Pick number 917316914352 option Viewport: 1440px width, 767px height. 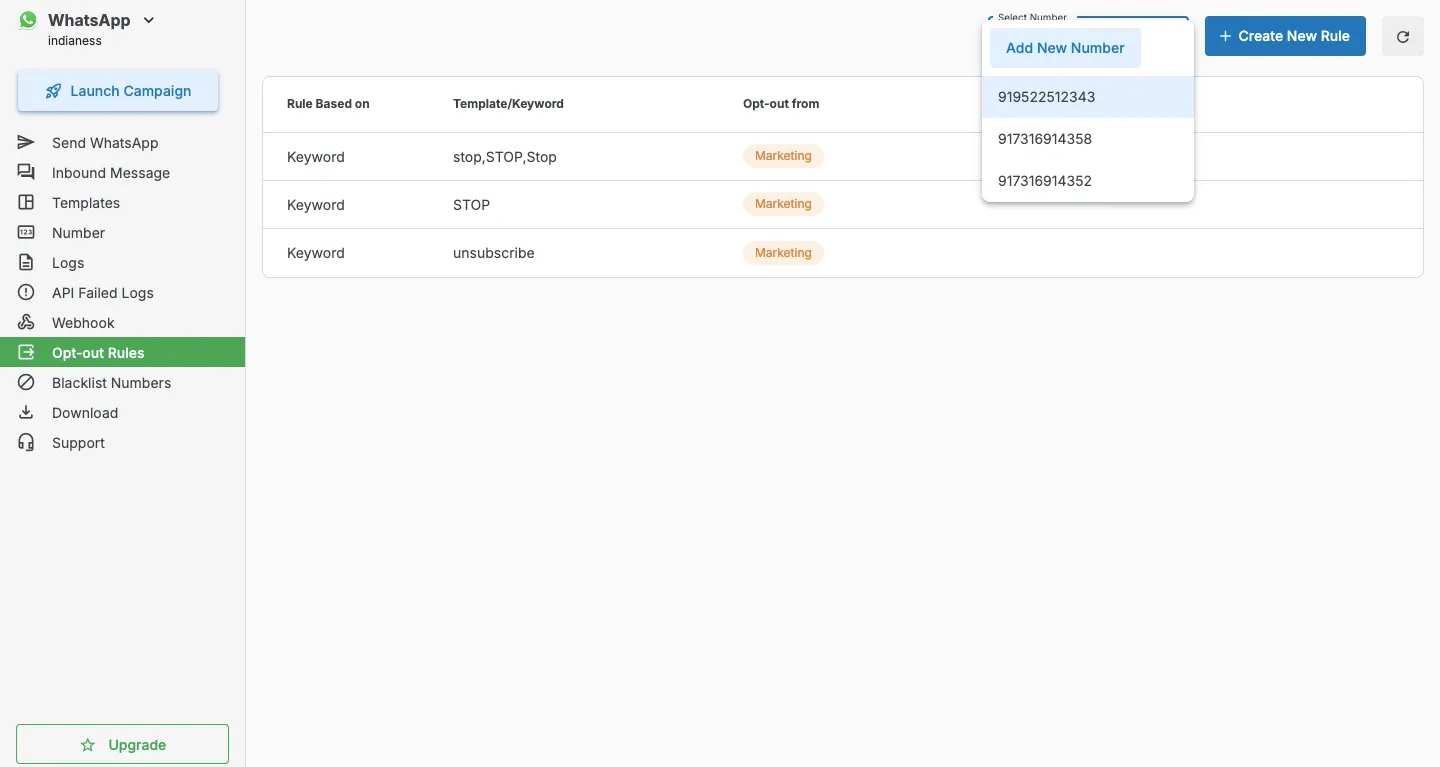1088,181
